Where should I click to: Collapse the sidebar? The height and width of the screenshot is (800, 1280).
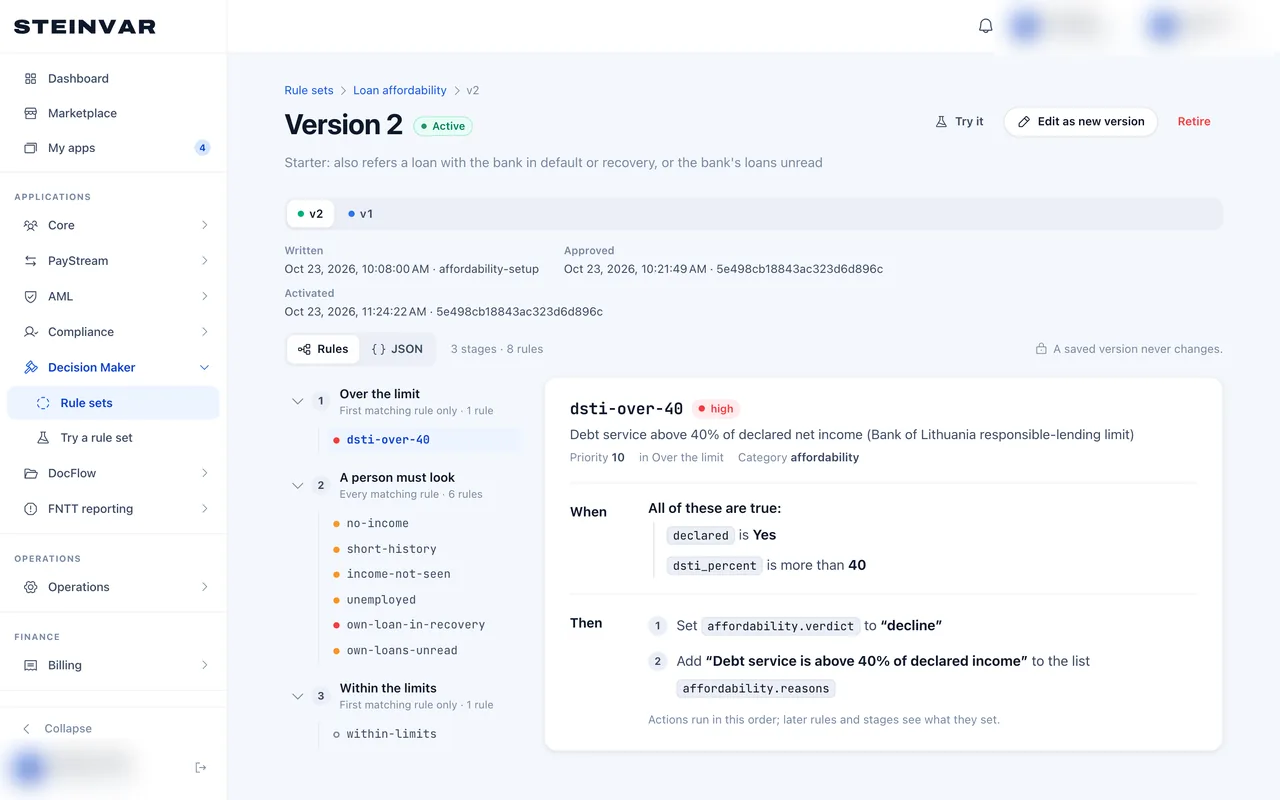[58, 728]
